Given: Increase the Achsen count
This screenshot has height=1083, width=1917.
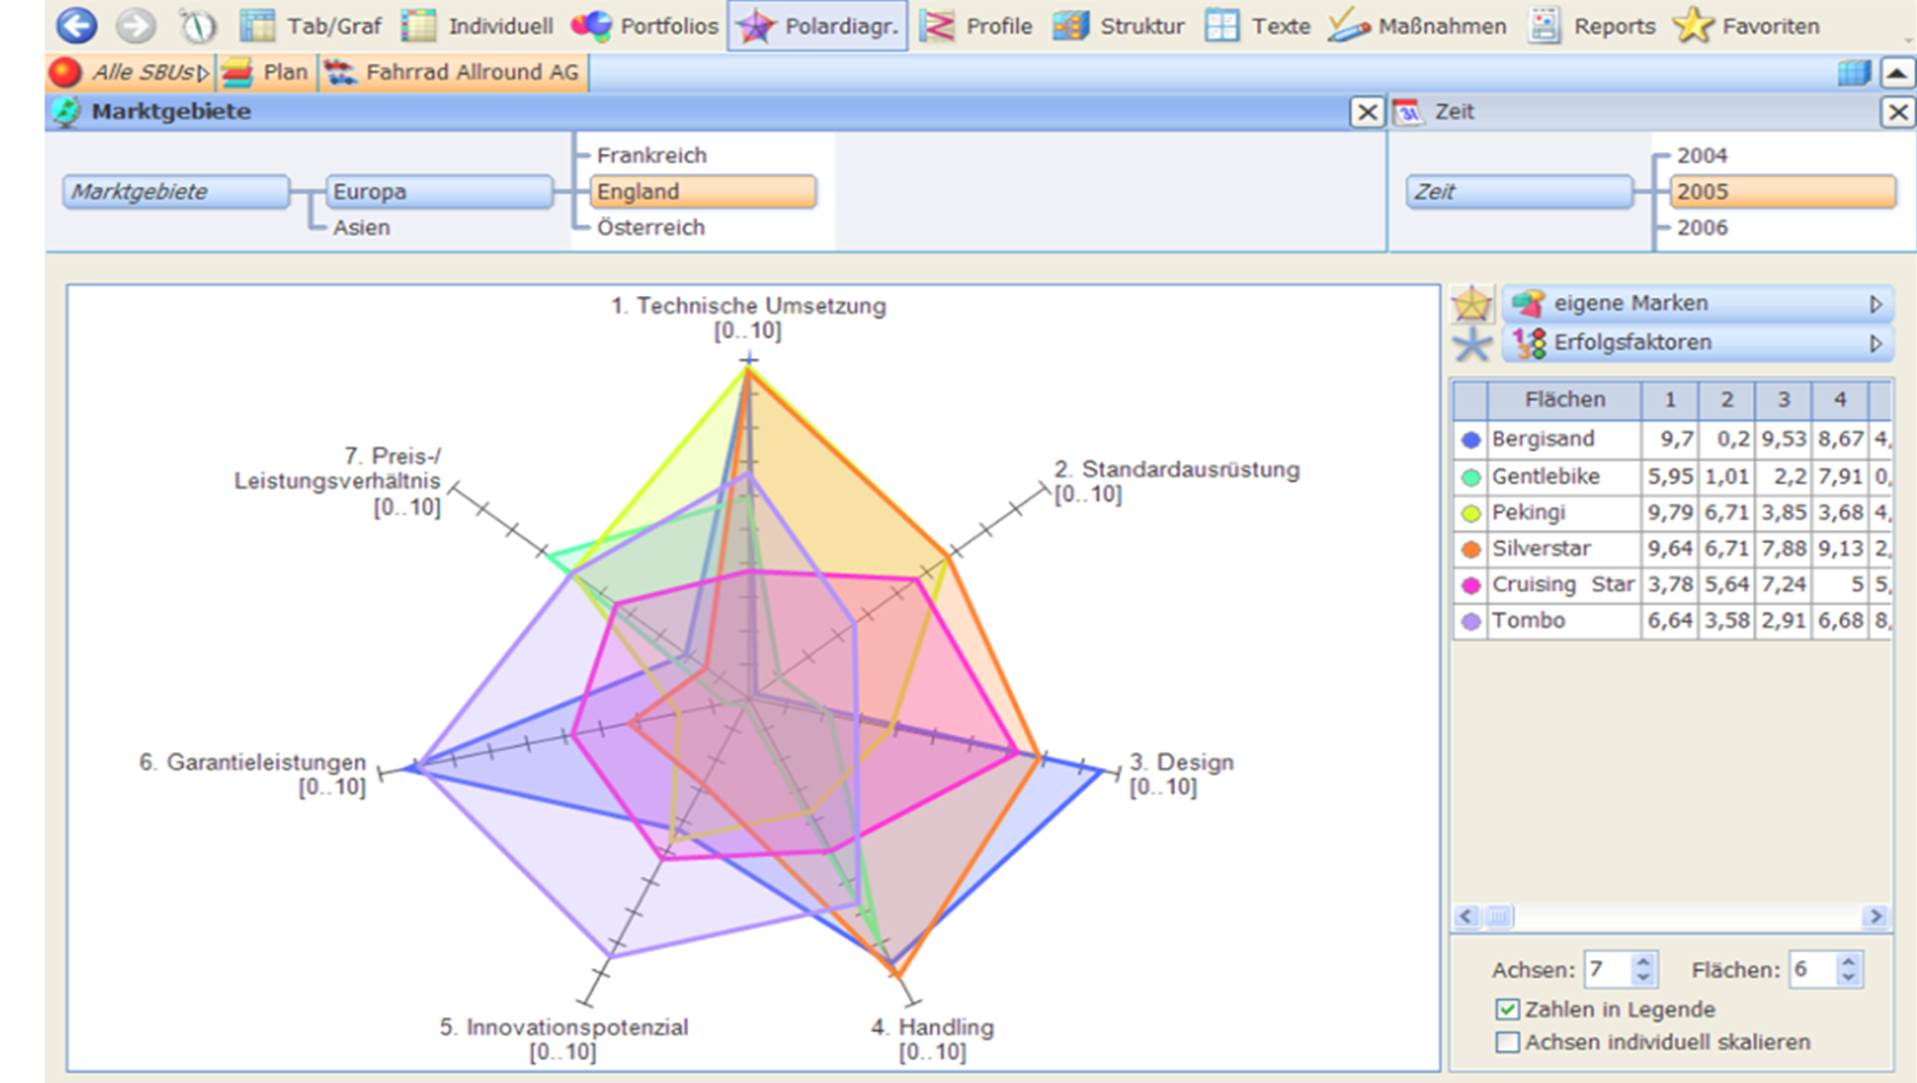Looking at the screenshot, I should click(x=1643, y=961).
